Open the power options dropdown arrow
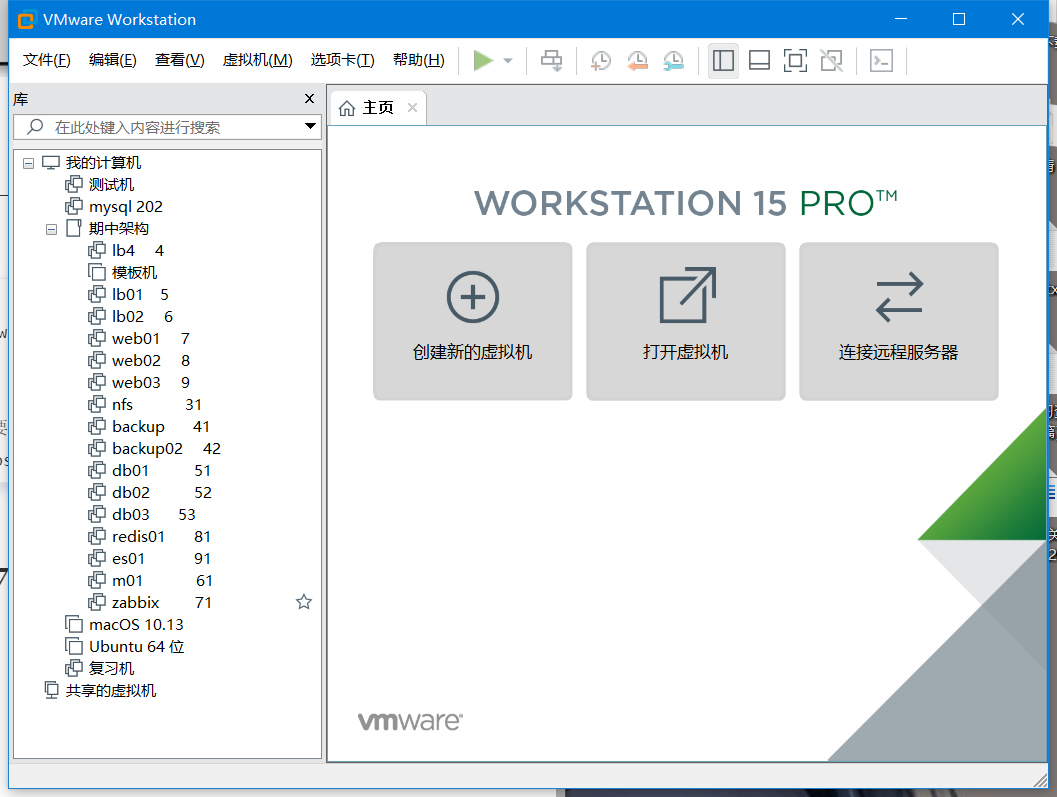The image size is (1057, 797). point(508,61)
